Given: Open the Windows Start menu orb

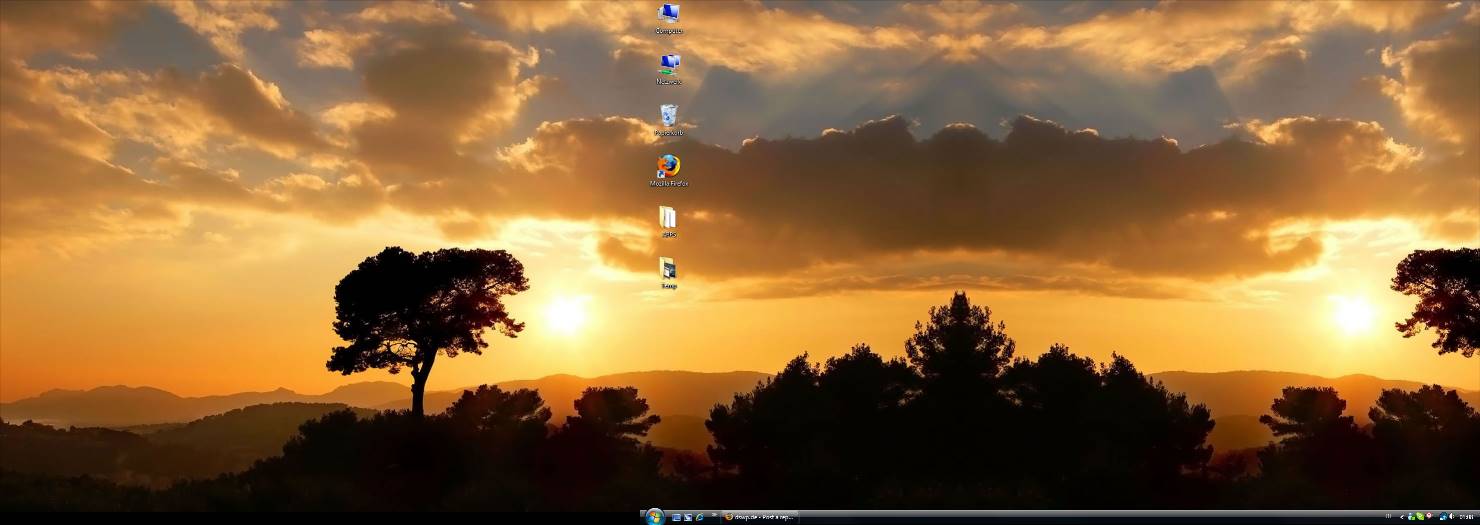Looking at the screenshot, I should tap(655, 517).
